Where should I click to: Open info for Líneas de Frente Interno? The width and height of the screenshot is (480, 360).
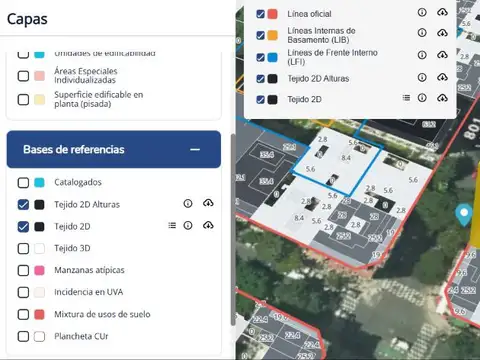pyautogui.click(x=422, y=55)
